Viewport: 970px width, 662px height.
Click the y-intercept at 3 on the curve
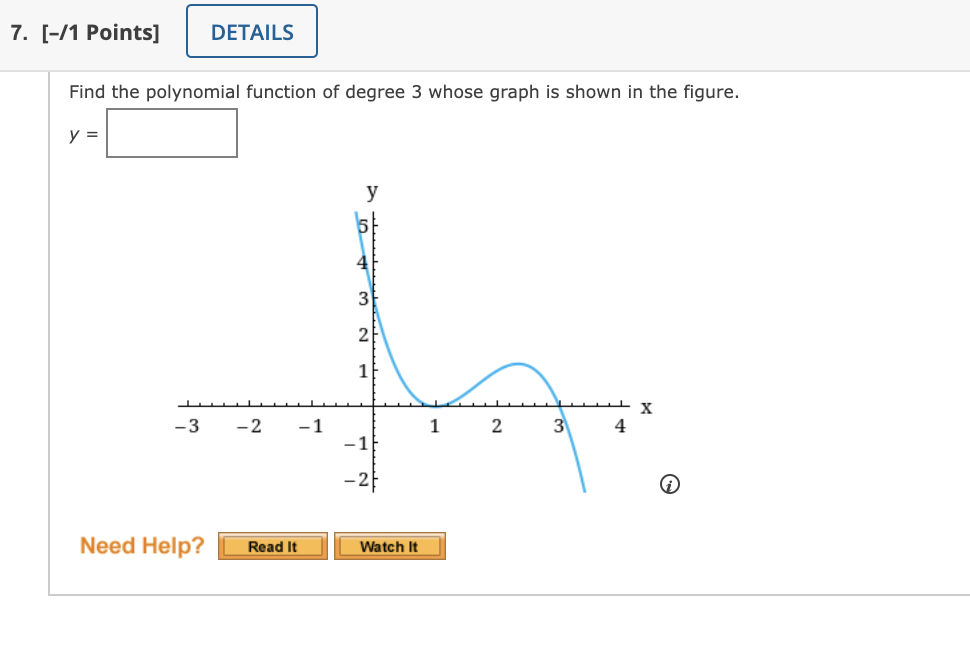tap(372, 298)
